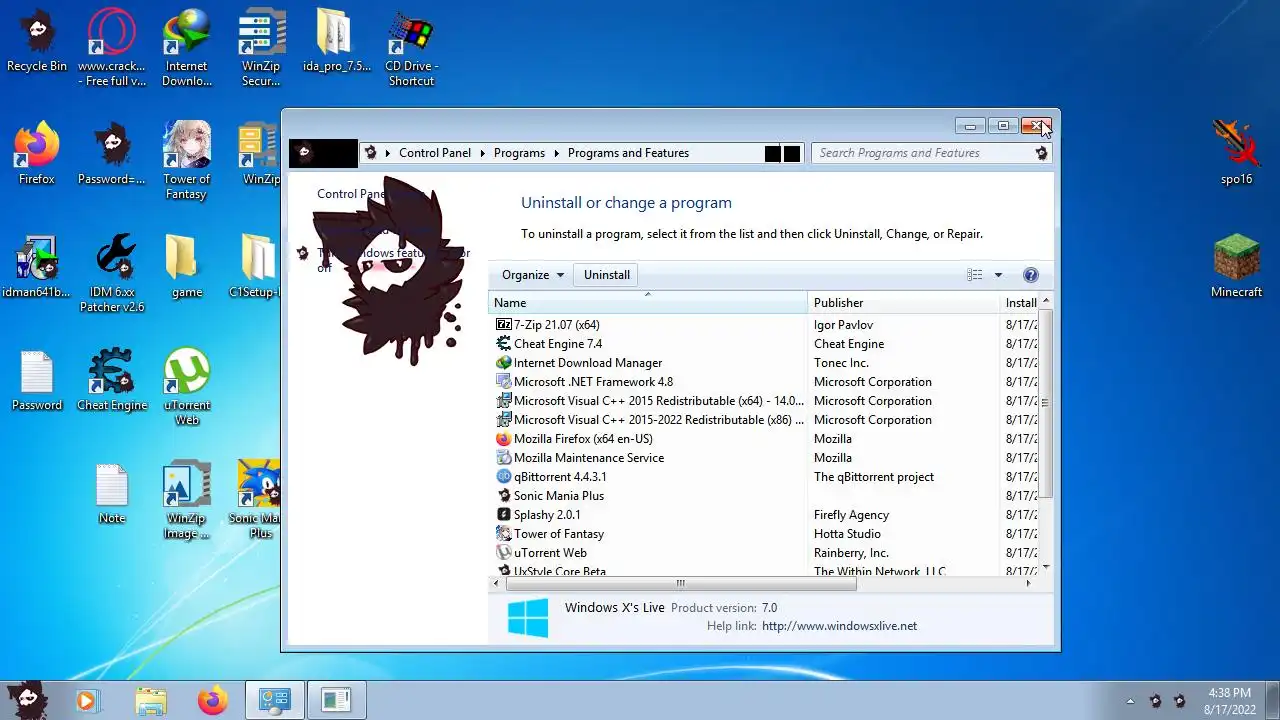This screenshot has width=1280, height=720.
Task: Click the Uninstall button
Action: point(607,275)
